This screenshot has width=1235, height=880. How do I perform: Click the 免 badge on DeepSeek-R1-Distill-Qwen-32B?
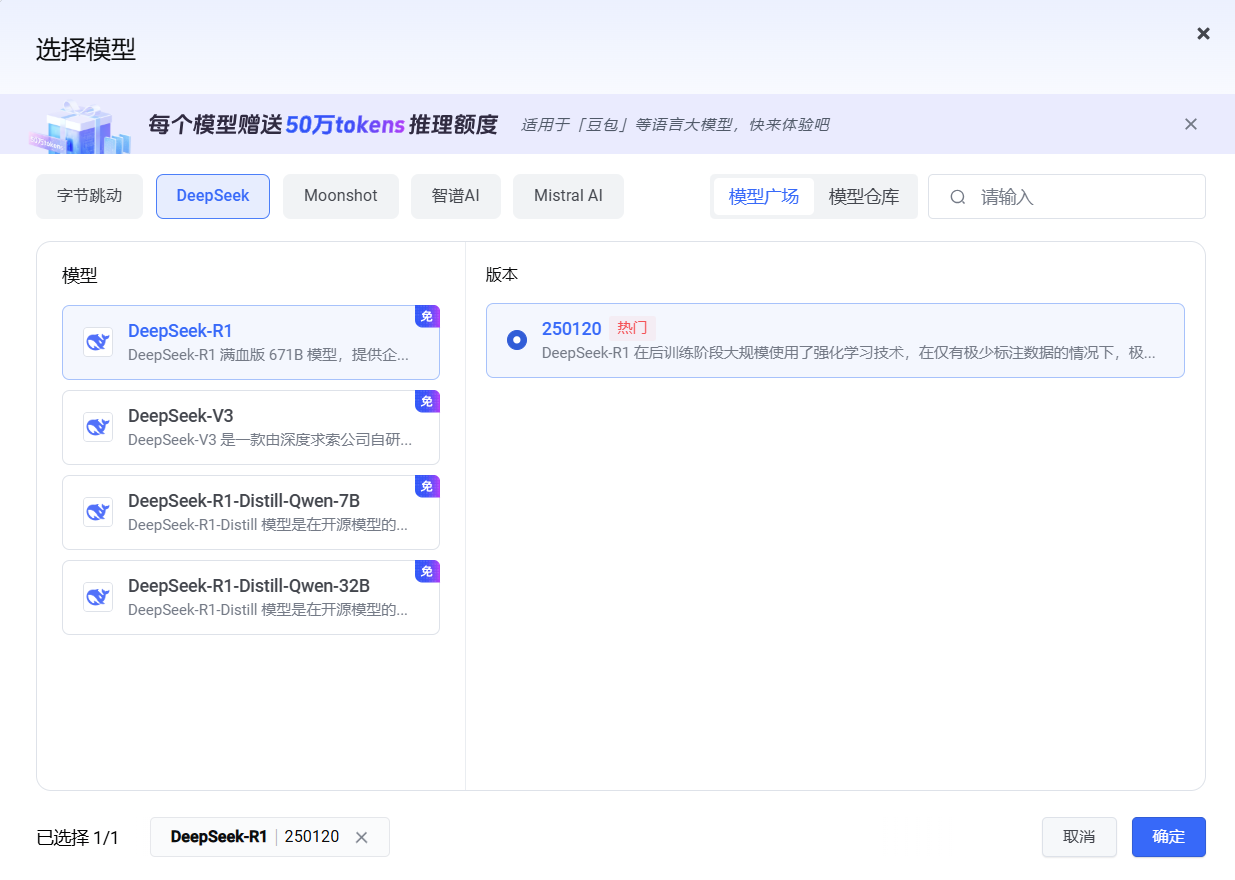(x=427, y=572)
